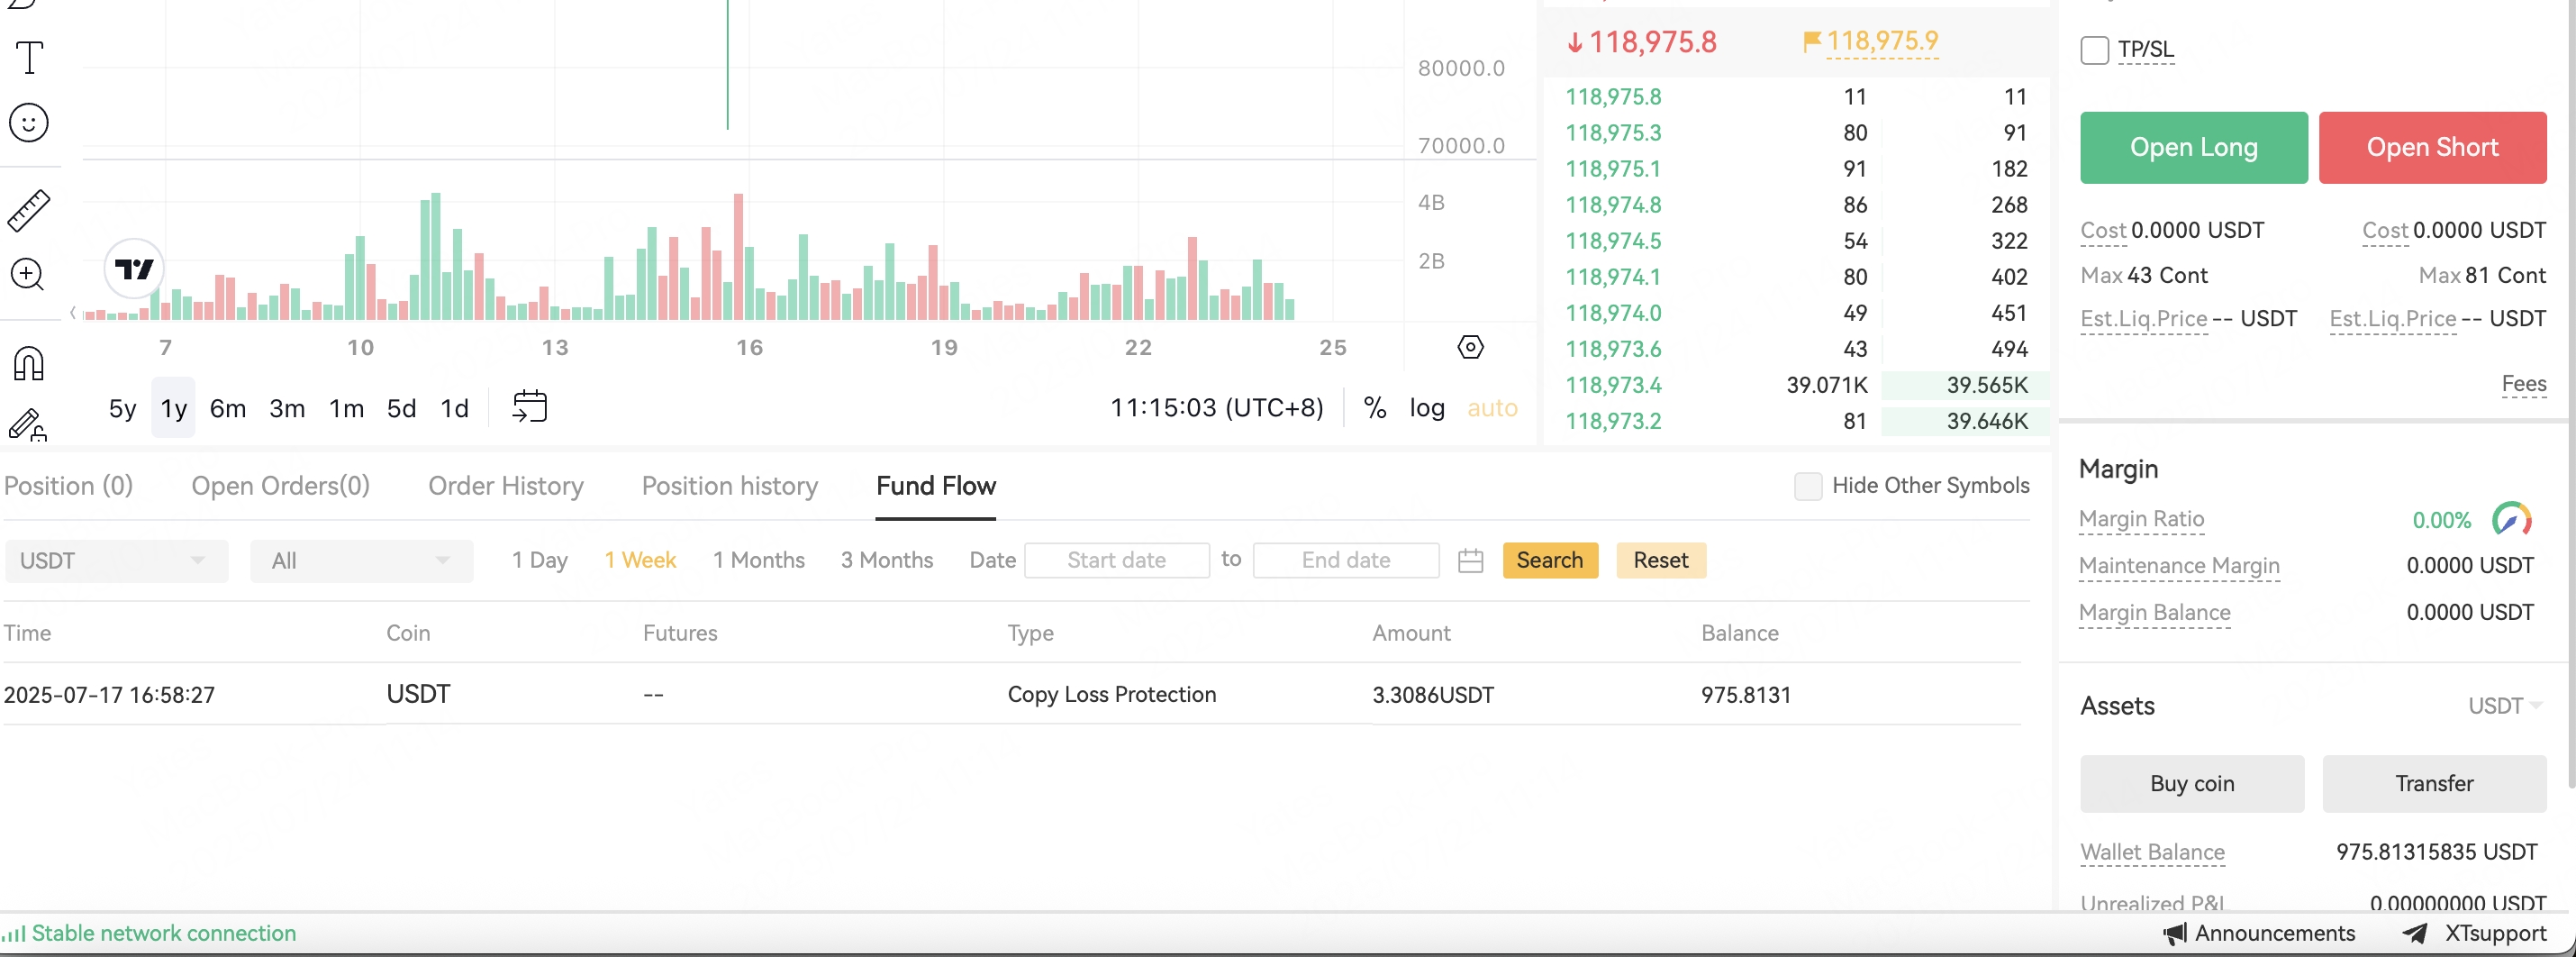Toggle the magnet snap mode
The width and height of the screenshot is (2576, 957).
tap(29, 363)
